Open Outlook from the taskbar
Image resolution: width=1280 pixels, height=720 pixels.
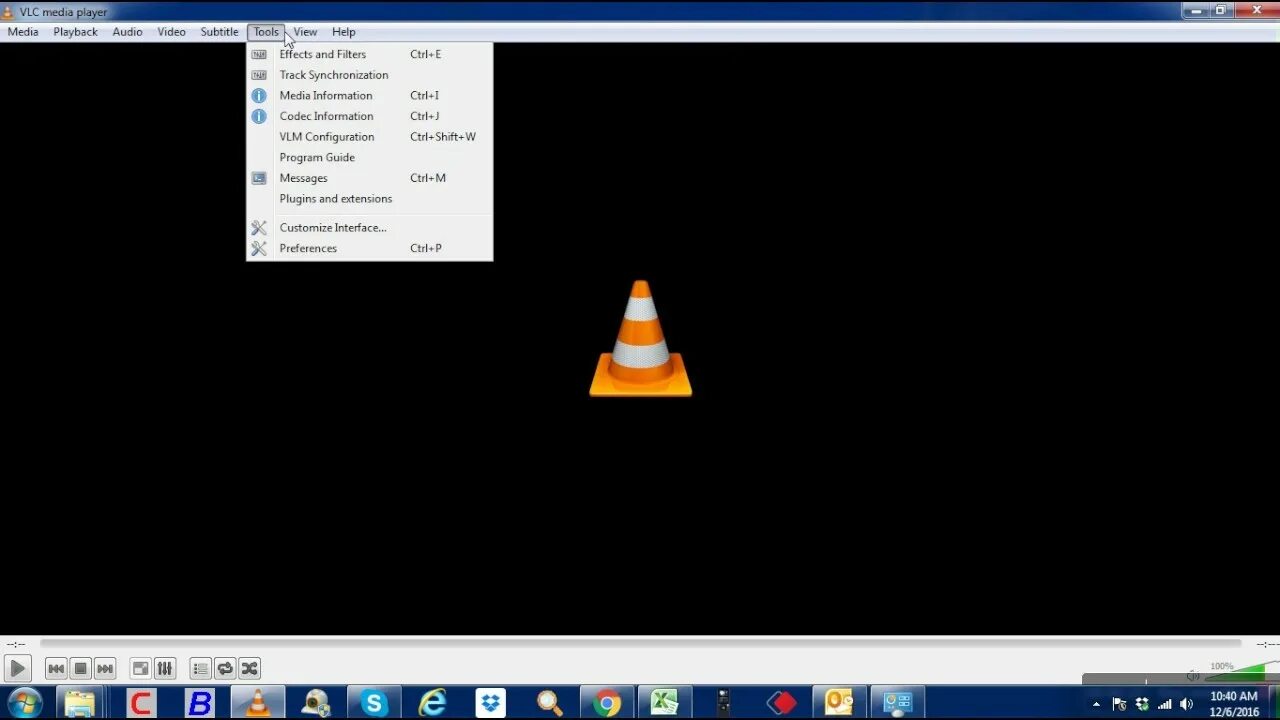838,703
